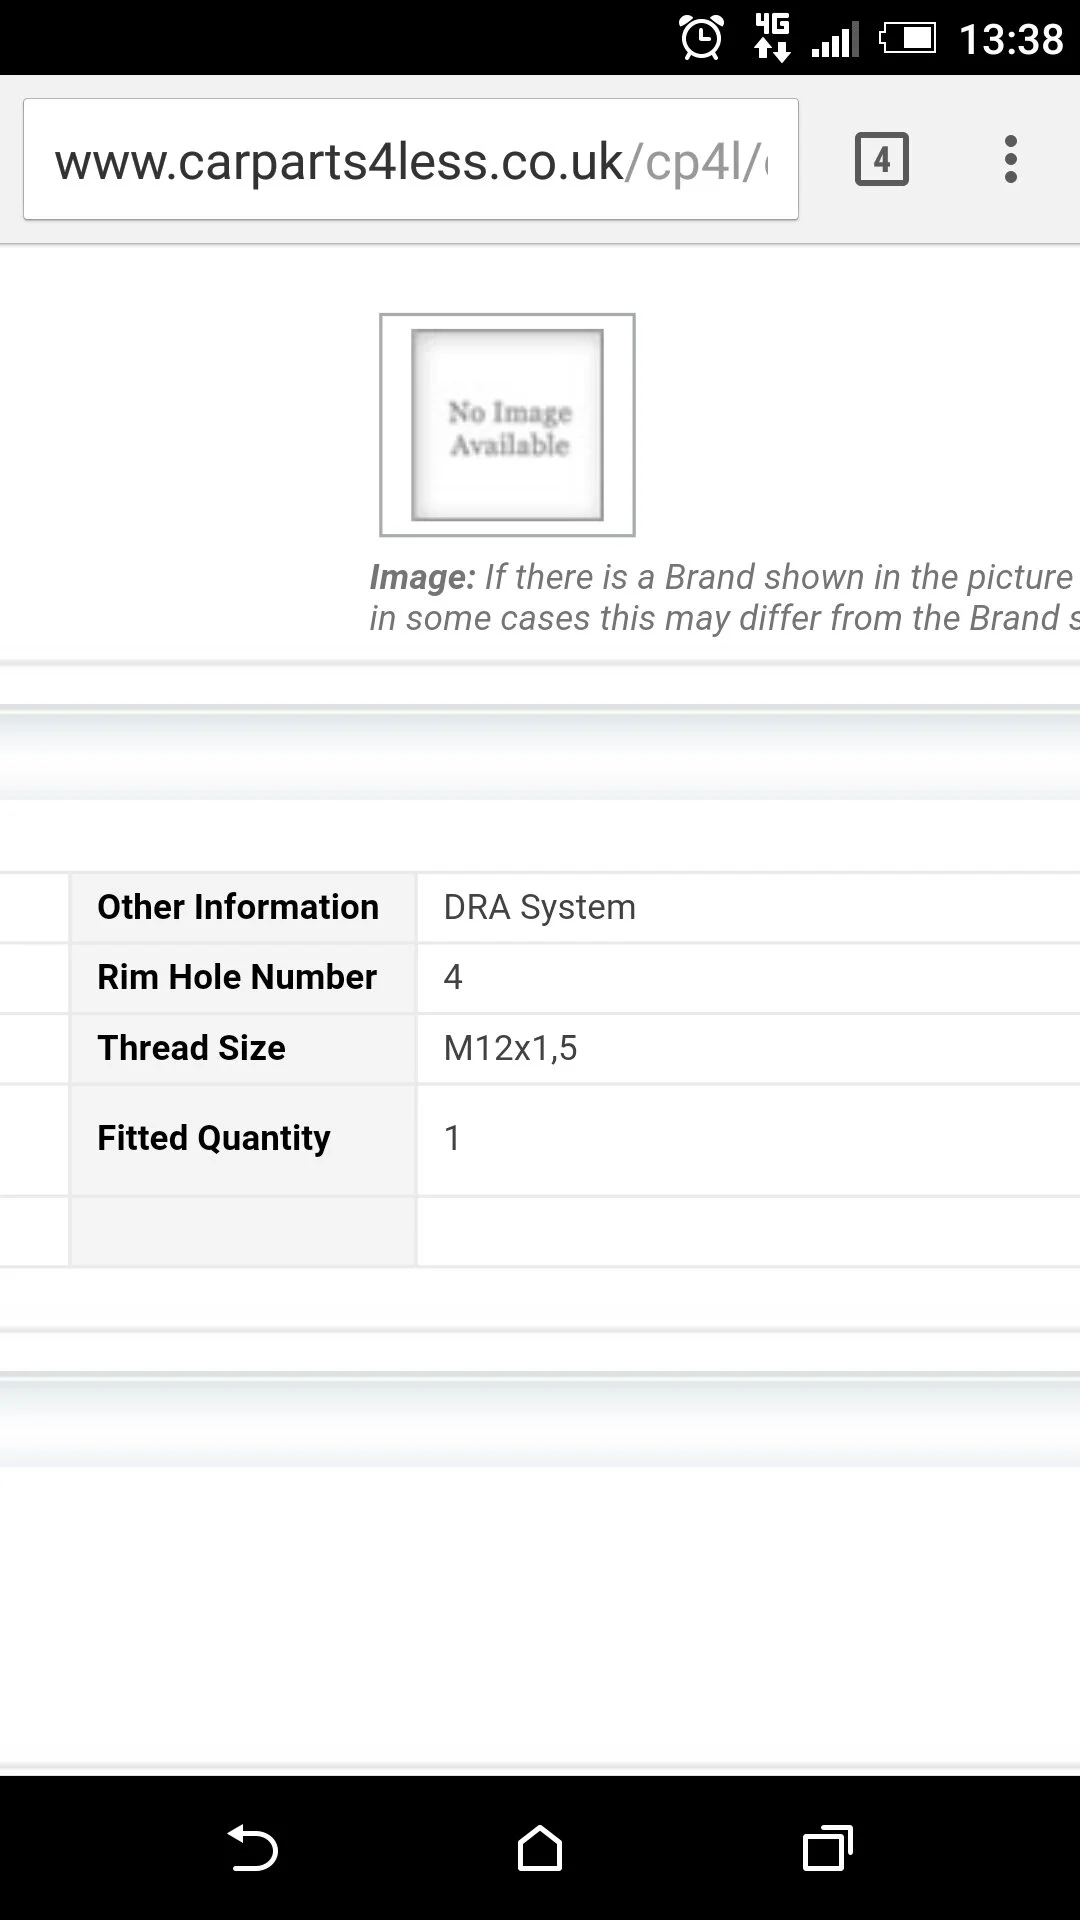
Task: Tap the 4G data status icon
Action: (772, 38)
